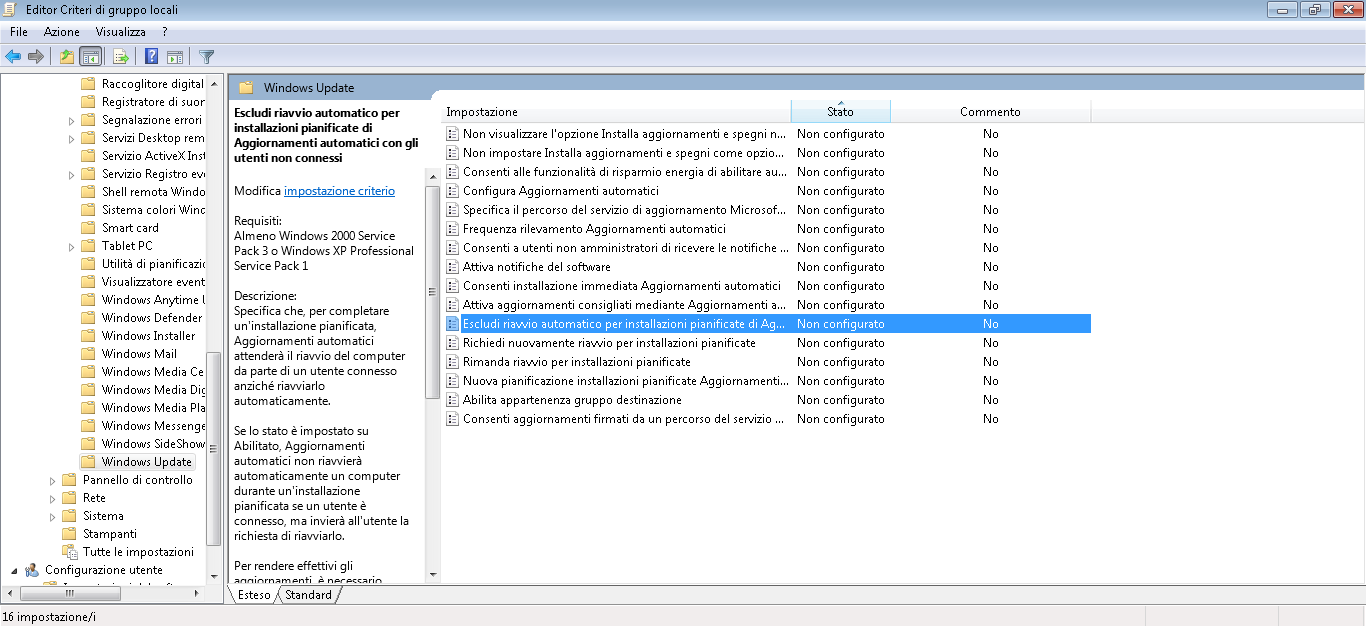Select the Servizio ActiveX Installer tree item

coord(153,156)
